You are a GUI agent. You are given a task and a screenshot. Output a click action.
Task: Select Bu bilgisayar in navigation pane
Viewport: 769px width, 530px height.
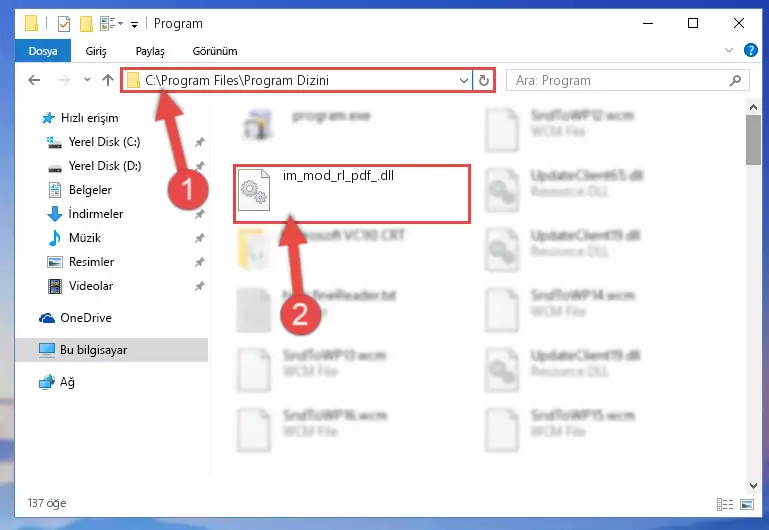tap(112, 350)
